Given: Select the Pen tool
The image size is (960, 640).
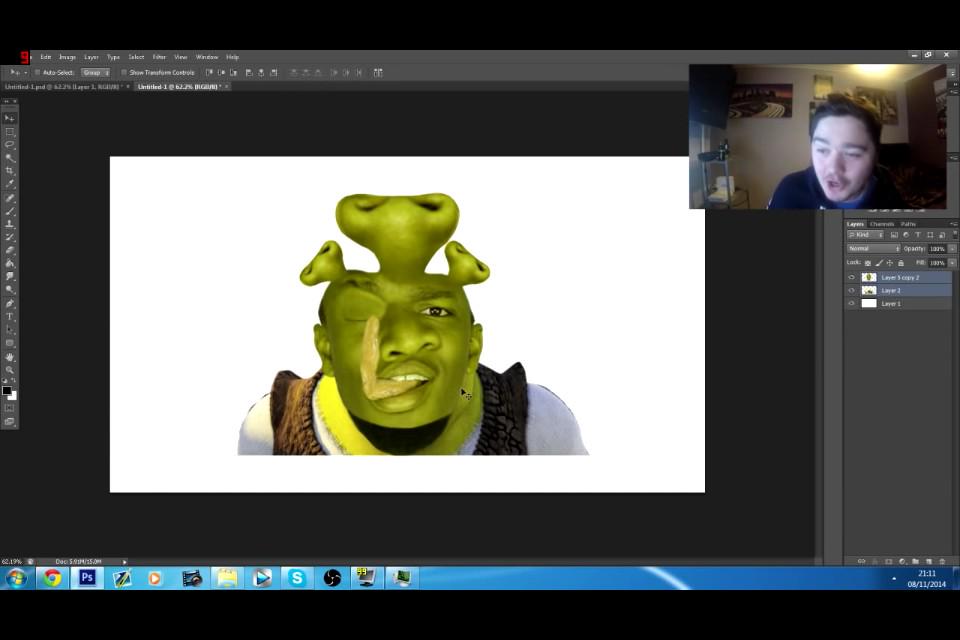Looking at the screenshot, I should pyautogui.click(x=10, y=304).
